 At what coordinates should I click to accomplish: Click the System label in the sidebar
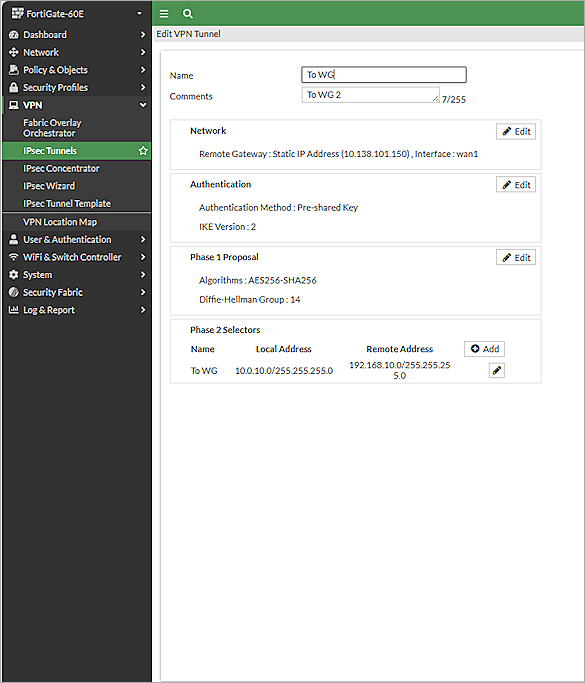(37, 275)
